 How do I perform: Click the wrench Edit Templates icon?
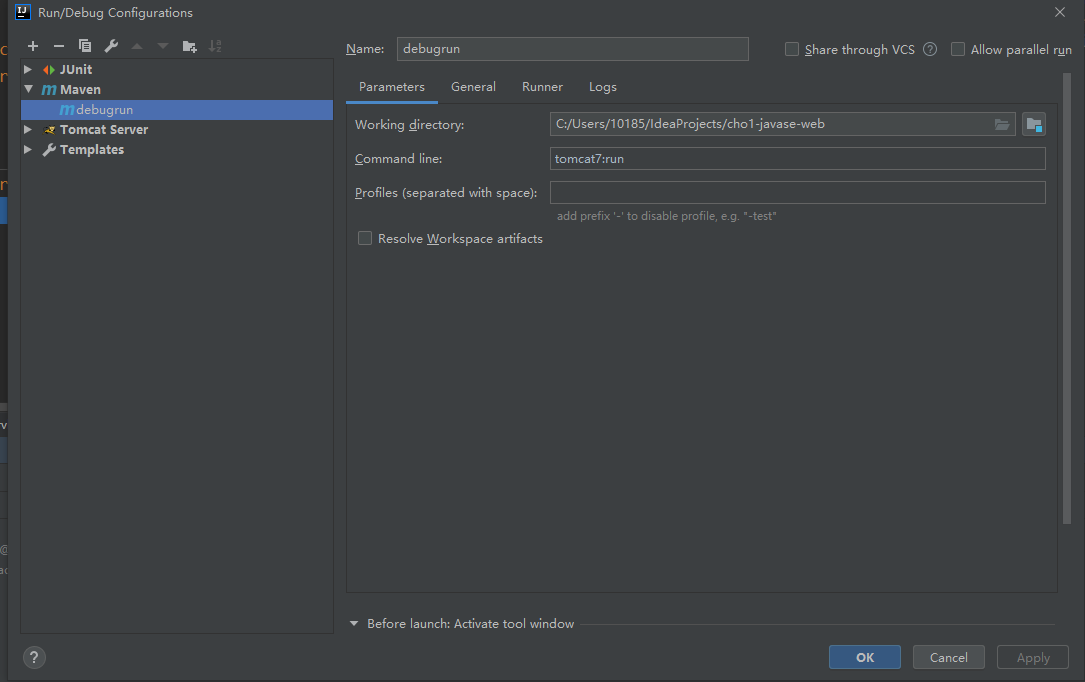click(111, 46)
